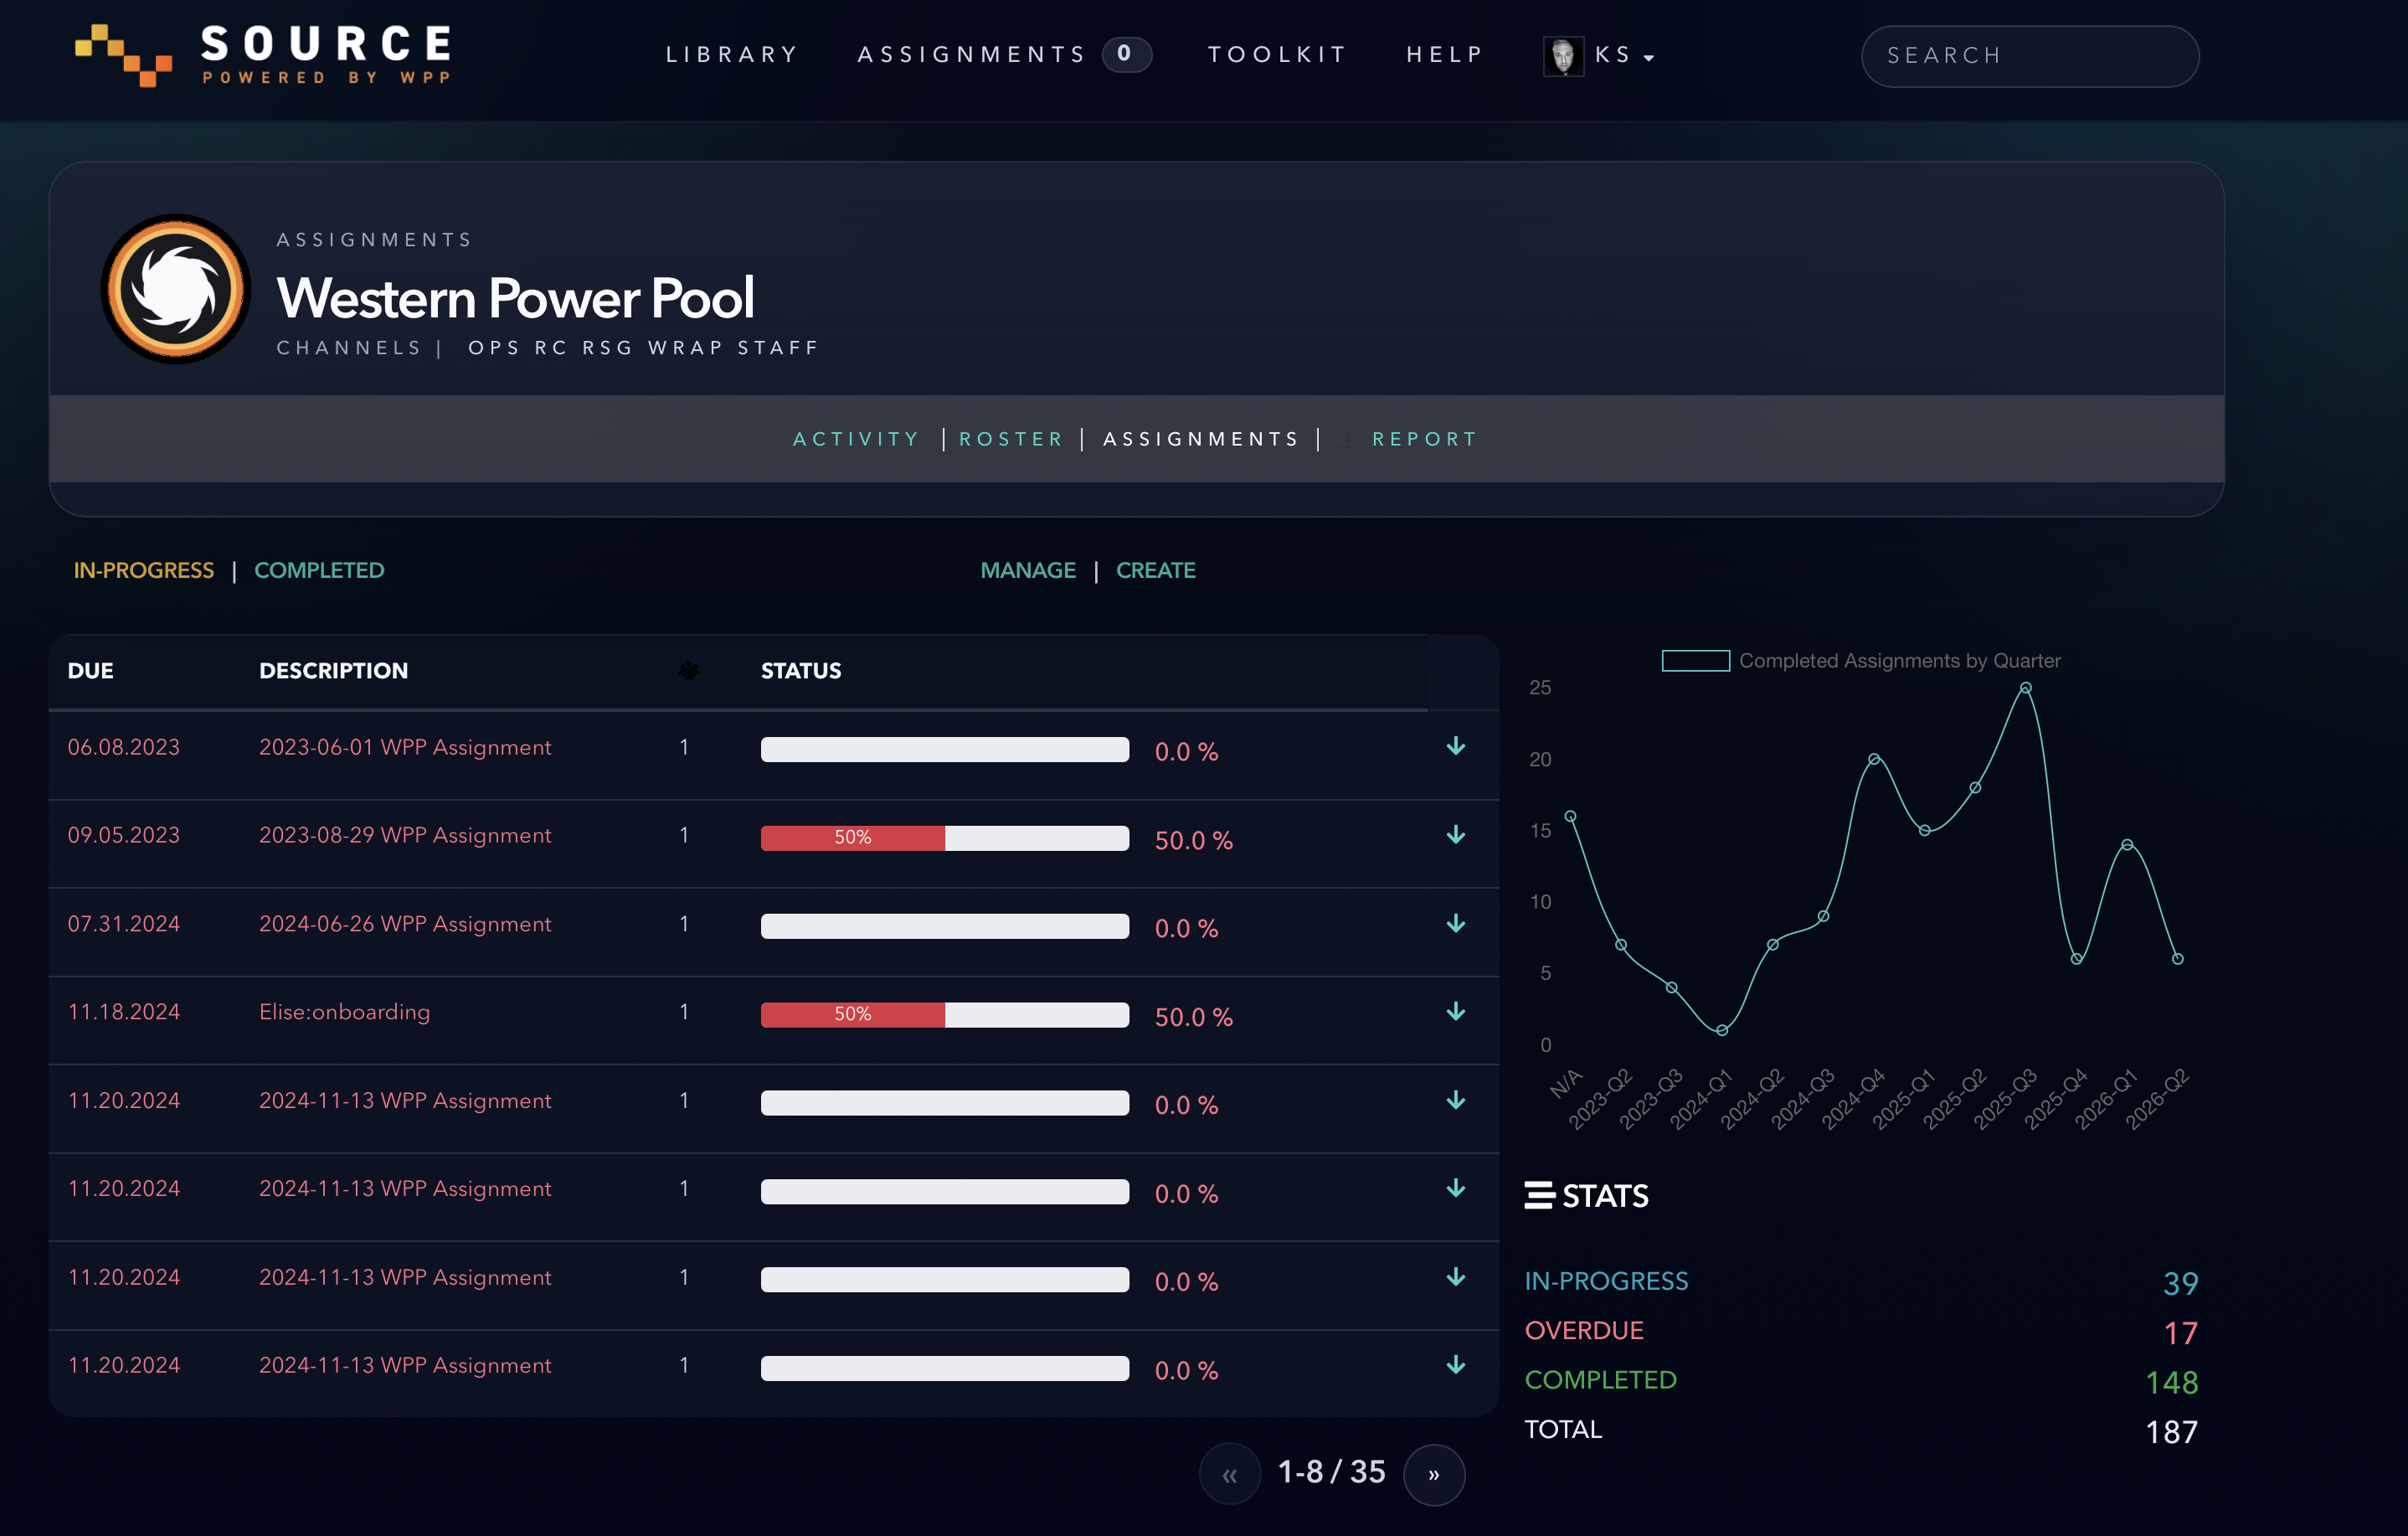This screenshot has width=2408, height=1536.
Task: Click the Total count 187 in Stats
Action: coord(2172,1432)
